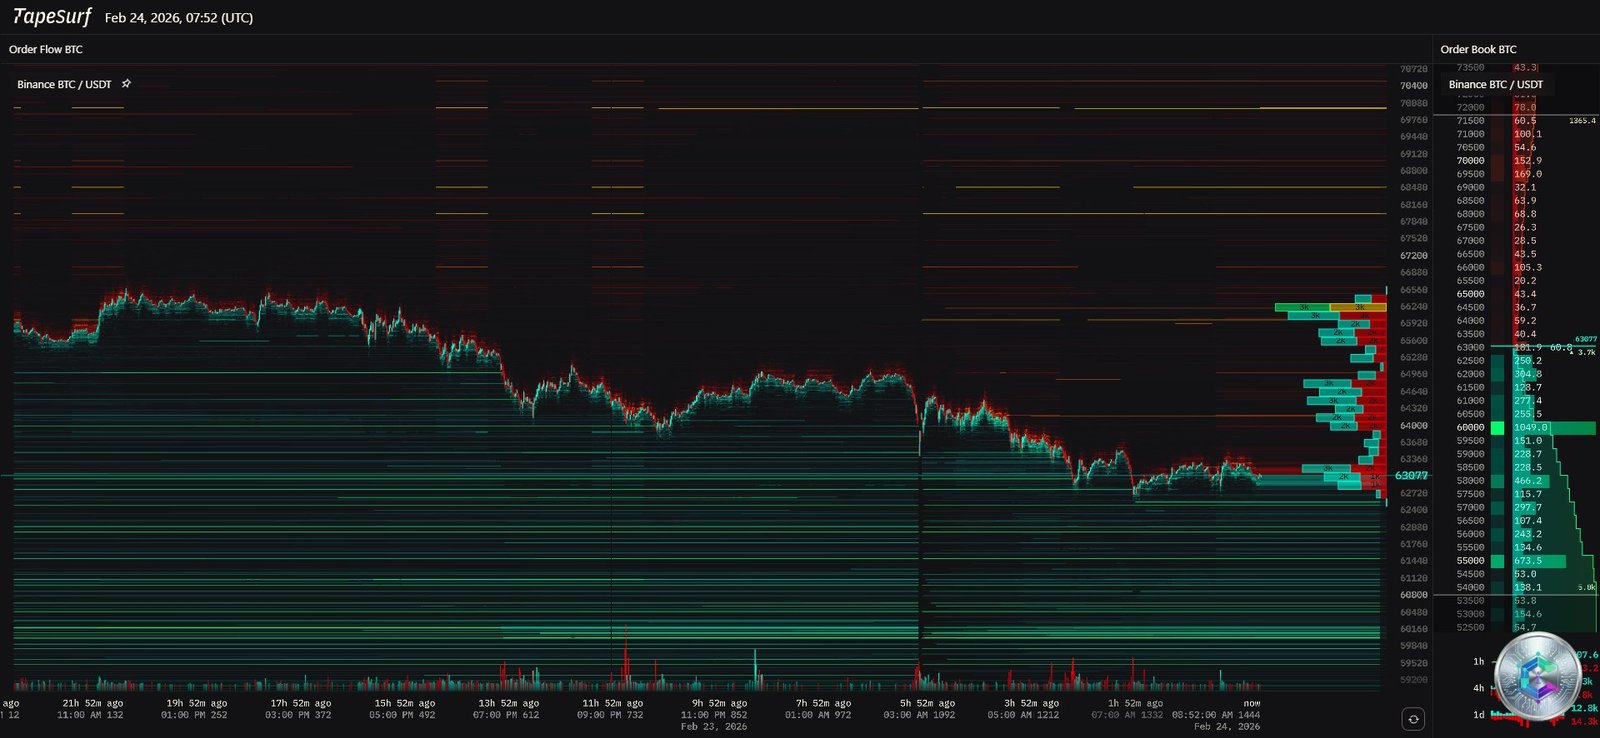The image size is (1600, 738).
Task: Click the 54000 row showing 138.1
Action: pos(1516,587)
